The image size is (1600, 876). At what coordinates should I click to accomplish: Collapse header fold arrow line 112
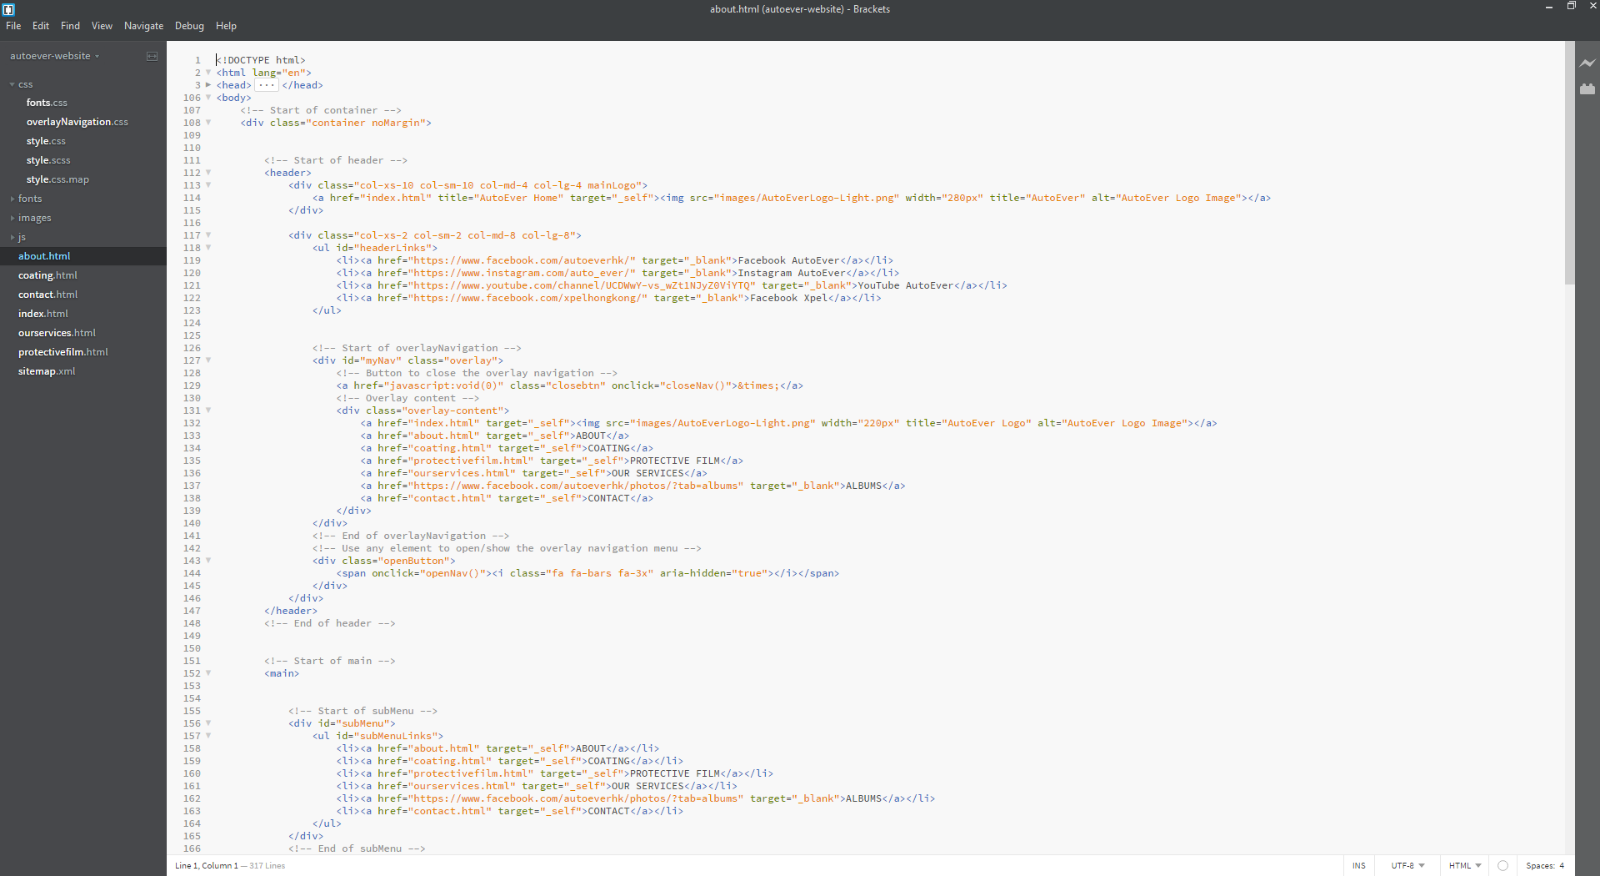coord(208,173)
